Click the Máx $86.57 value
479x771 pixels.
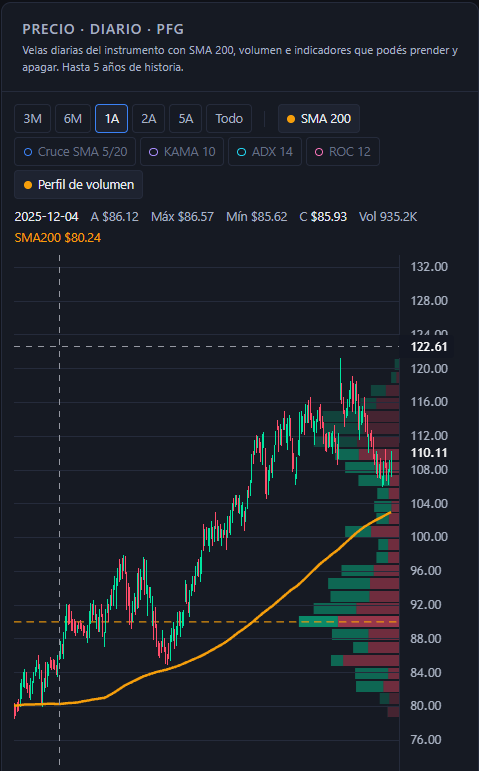click(x=182, y=217)
